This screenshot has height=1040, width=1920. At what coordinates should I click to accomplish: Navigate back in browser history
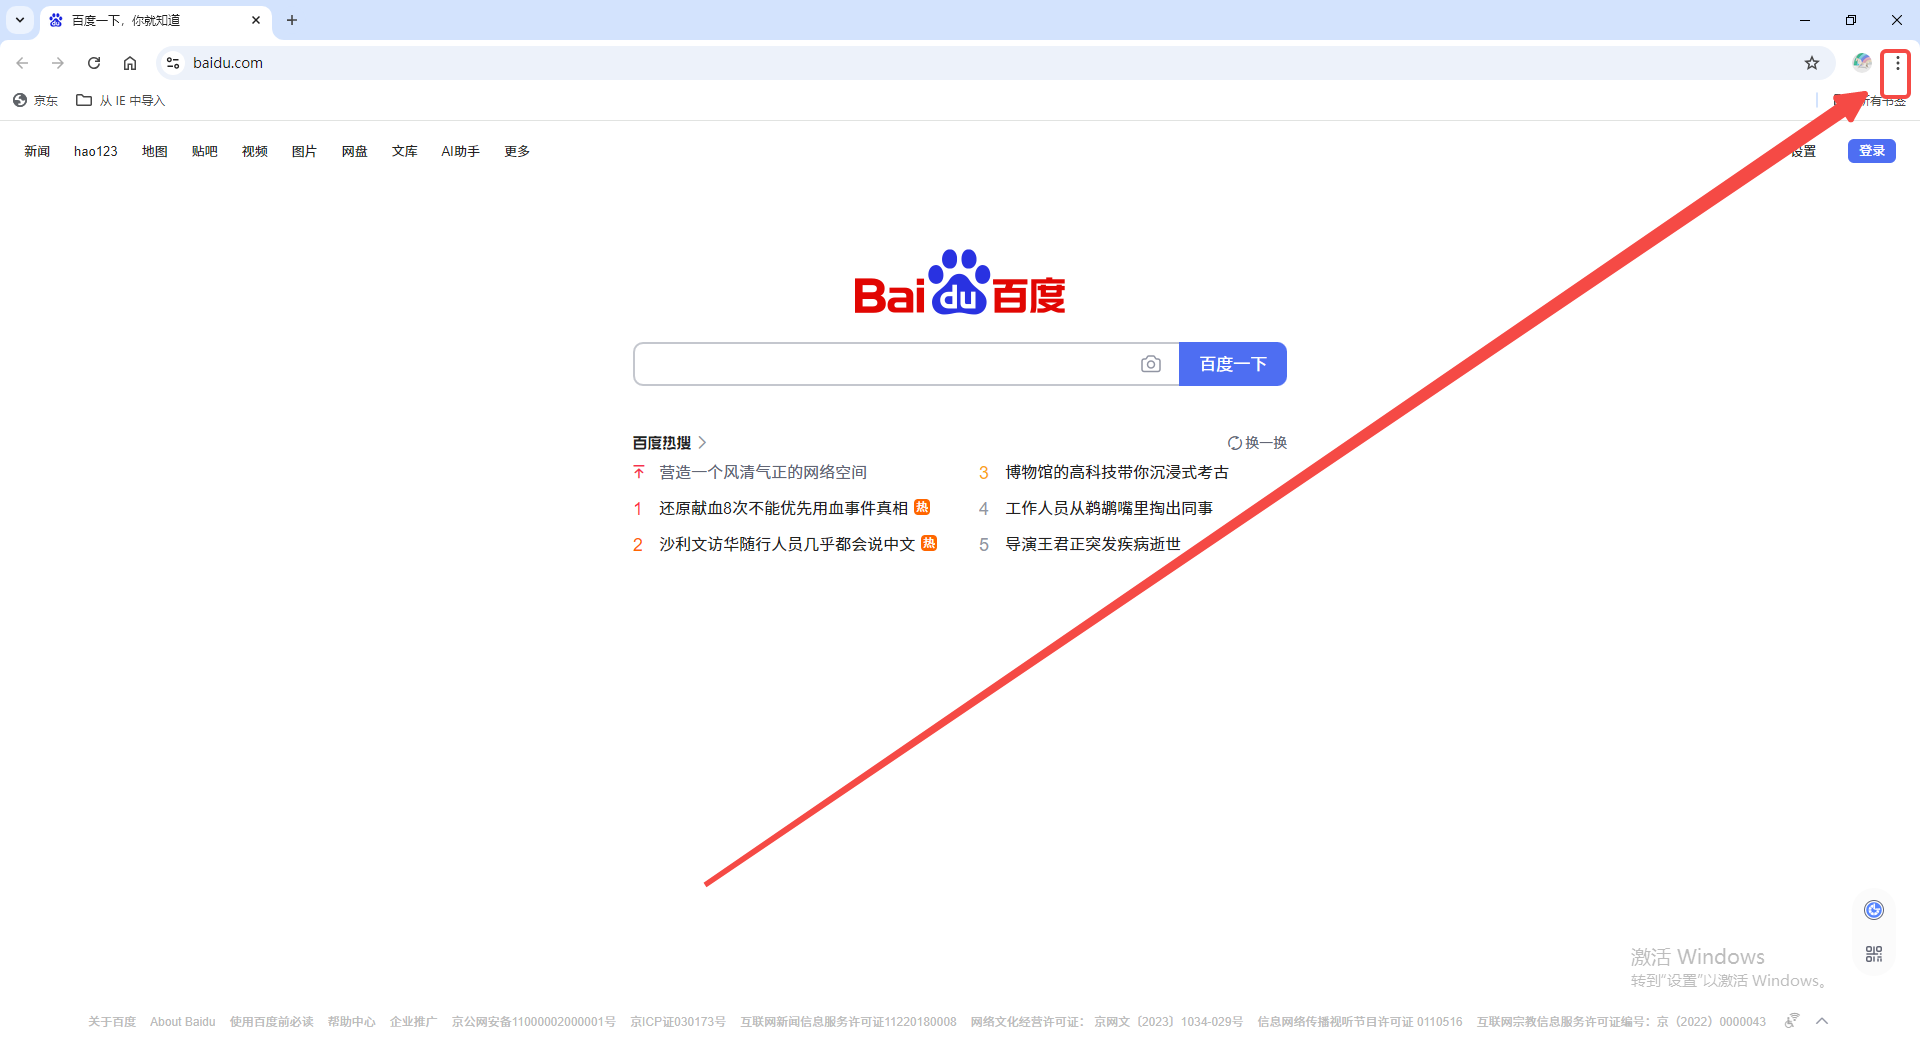click(22, 63)
